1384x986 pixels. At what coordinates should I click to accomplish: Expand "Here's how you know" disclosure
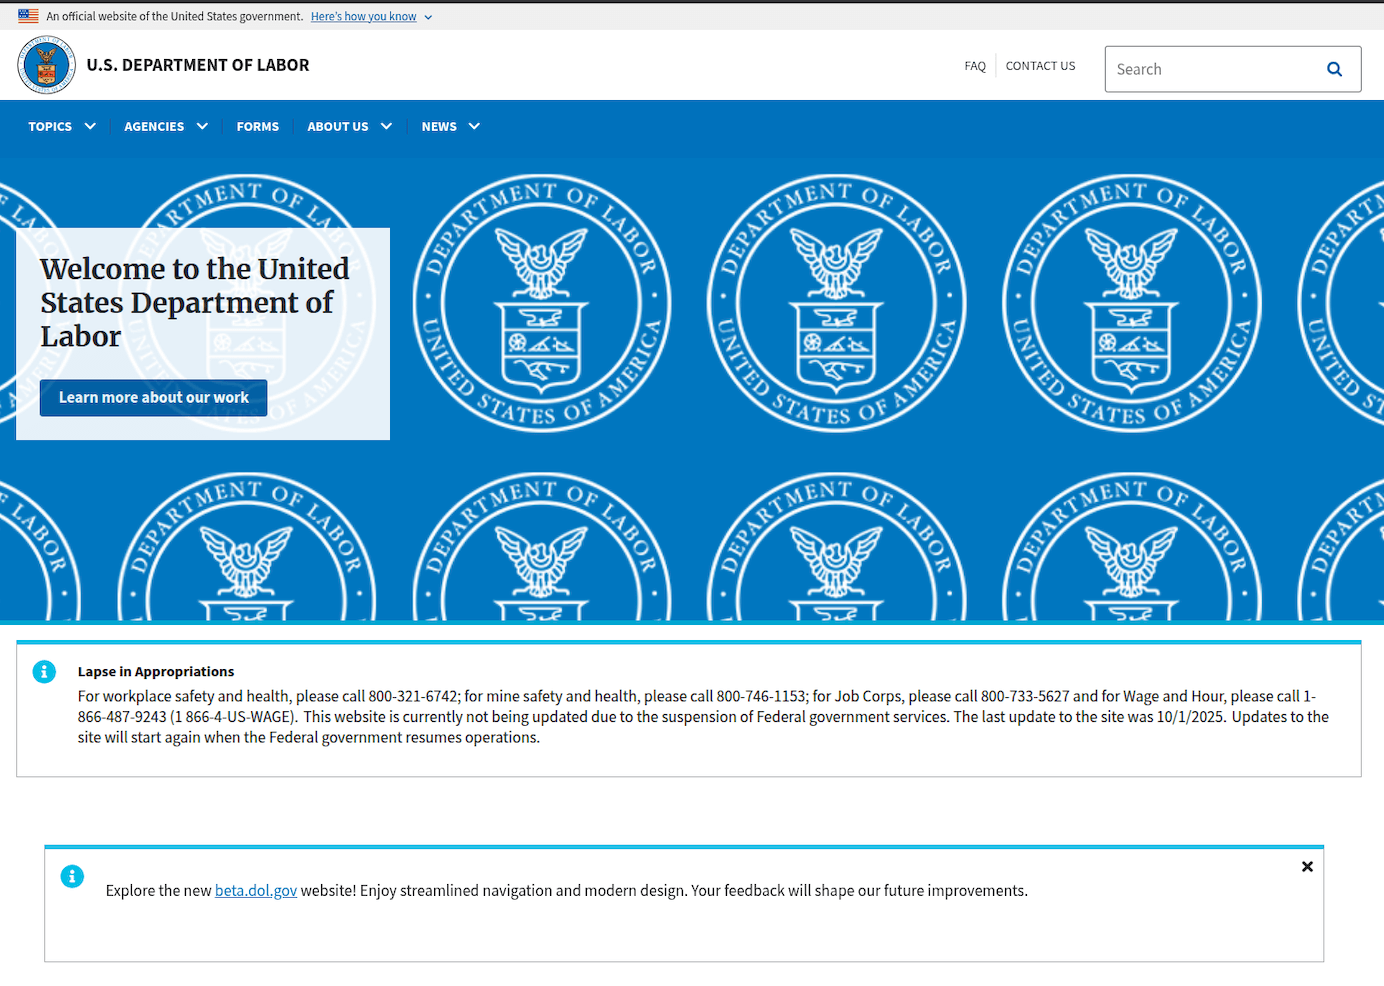(x=371, y=17)
